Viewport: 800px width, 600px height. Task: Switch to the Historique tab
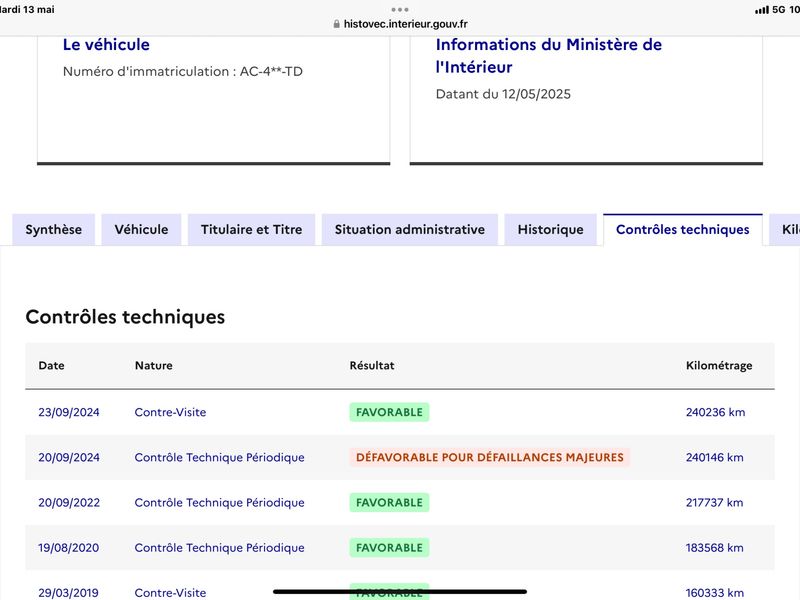click(x=551, y=230)
